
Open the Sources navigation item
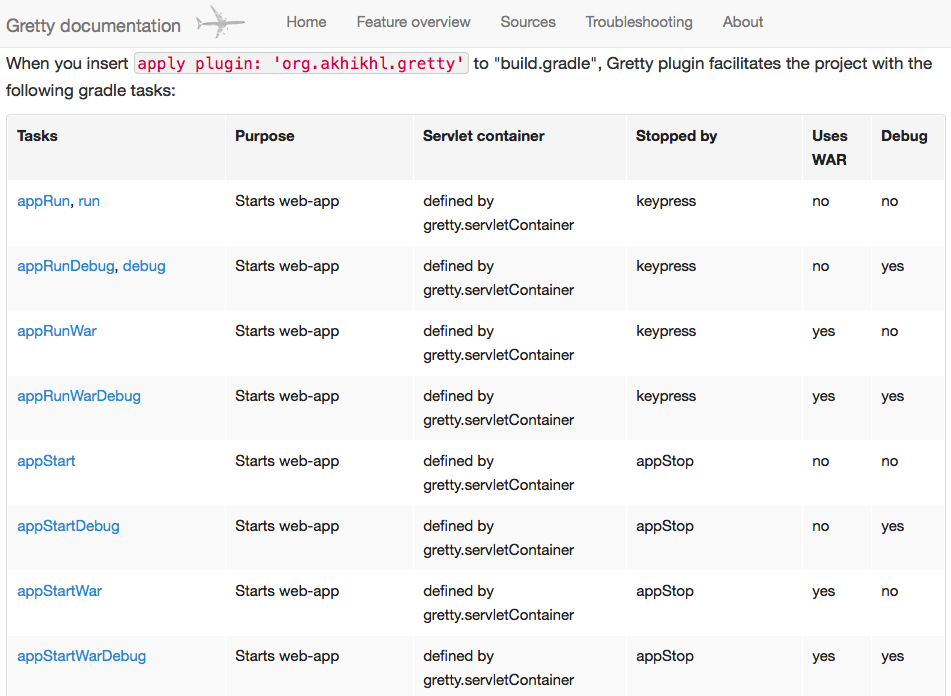pyautogui.click(x=528, y=22)
